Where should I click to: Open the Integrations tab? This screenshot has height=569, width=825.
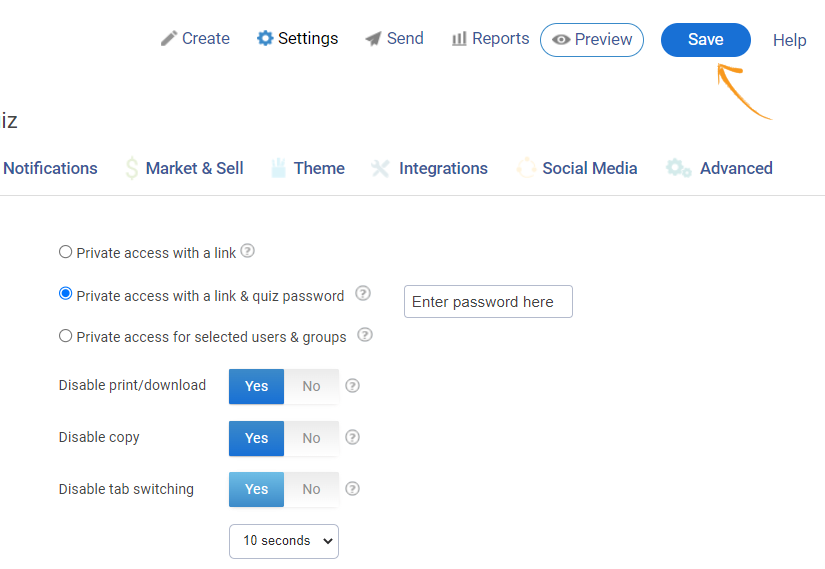click(x=442, y=168)
